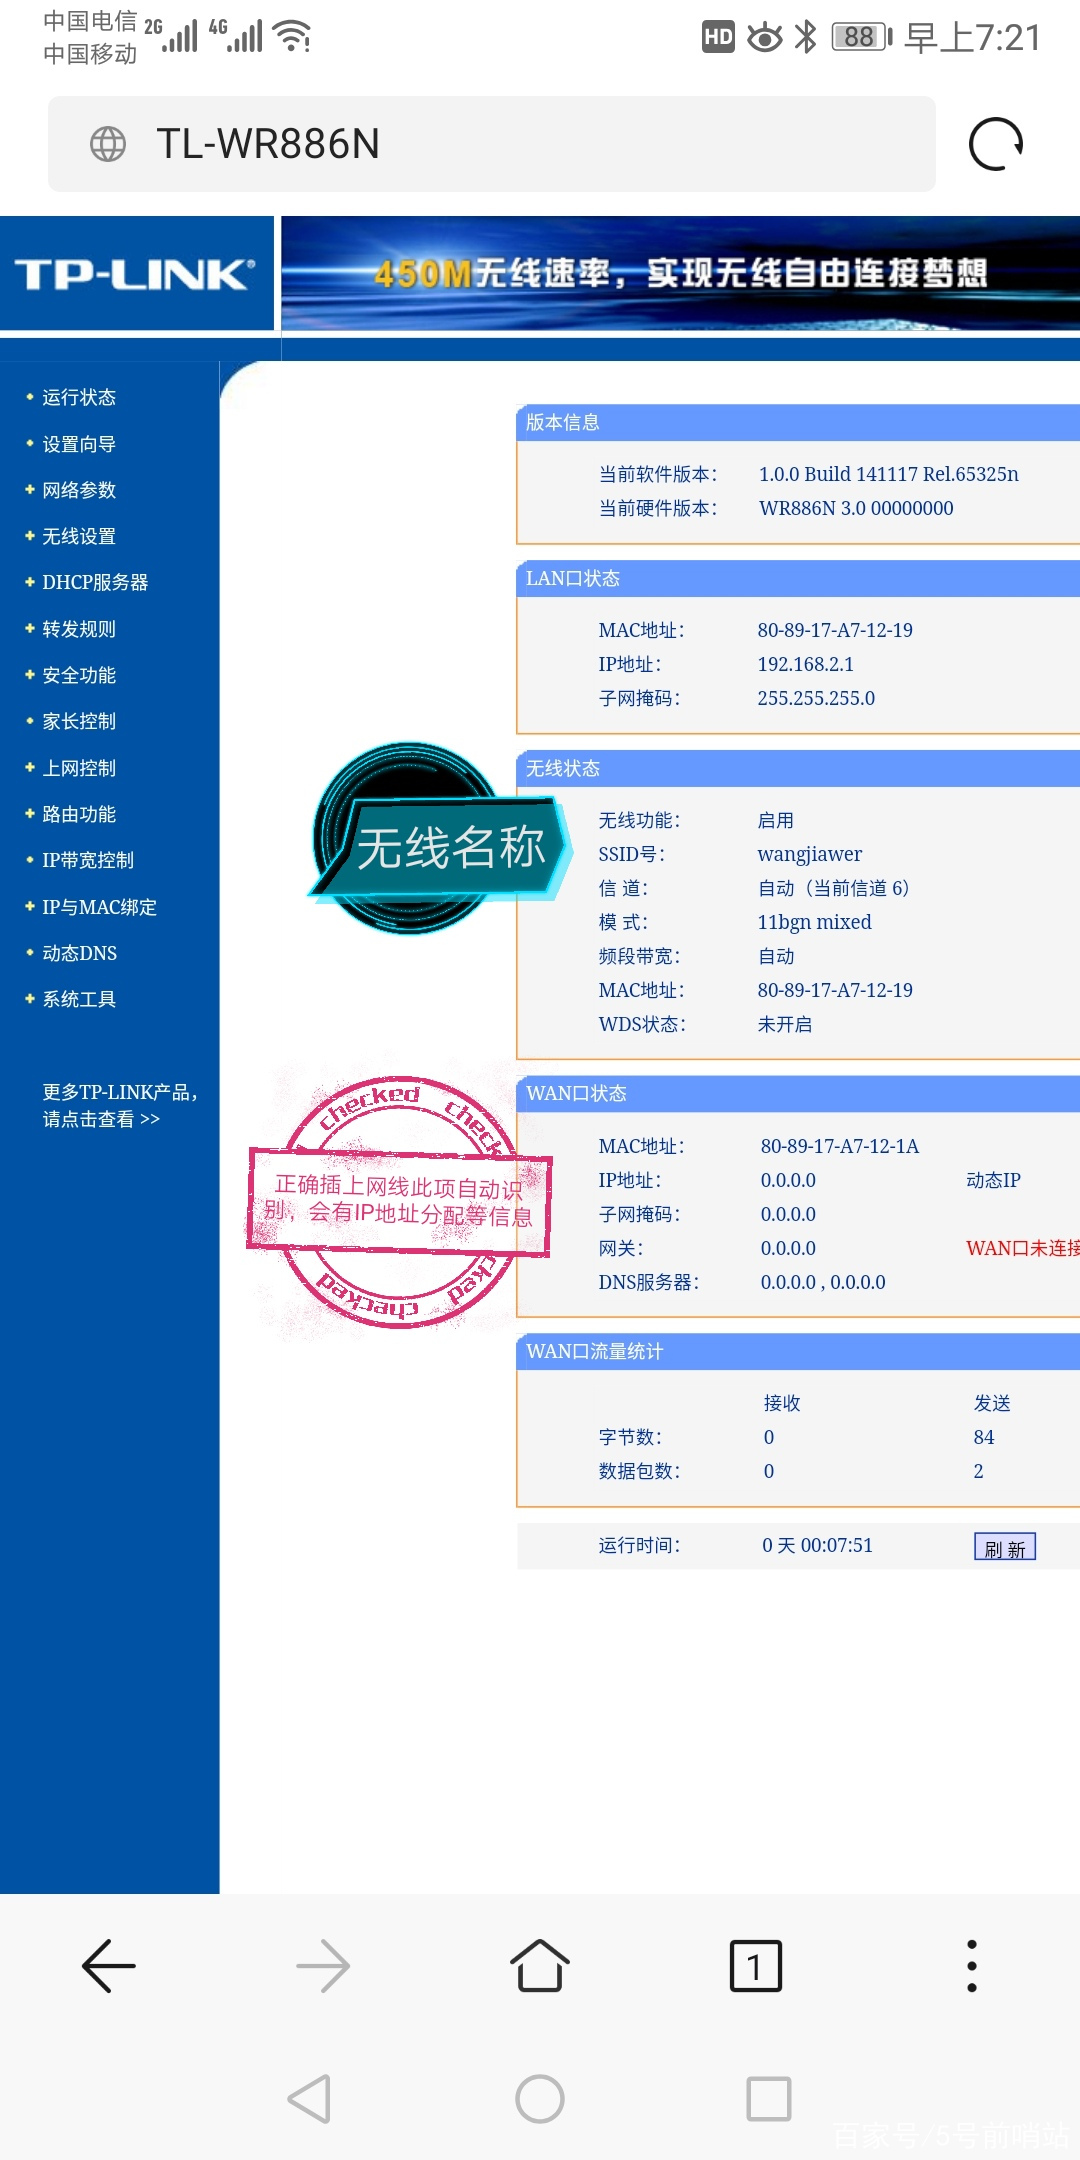Expand 网络参数 menu
Screen dimensions: 1080x2160
pos(79,490)
